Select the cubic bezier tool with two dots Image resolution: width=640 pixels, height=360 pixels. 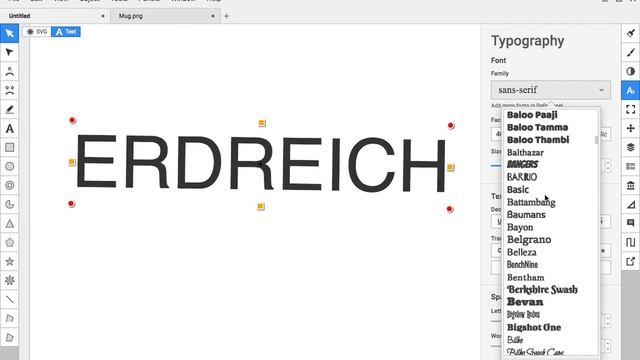coord(9,90)
